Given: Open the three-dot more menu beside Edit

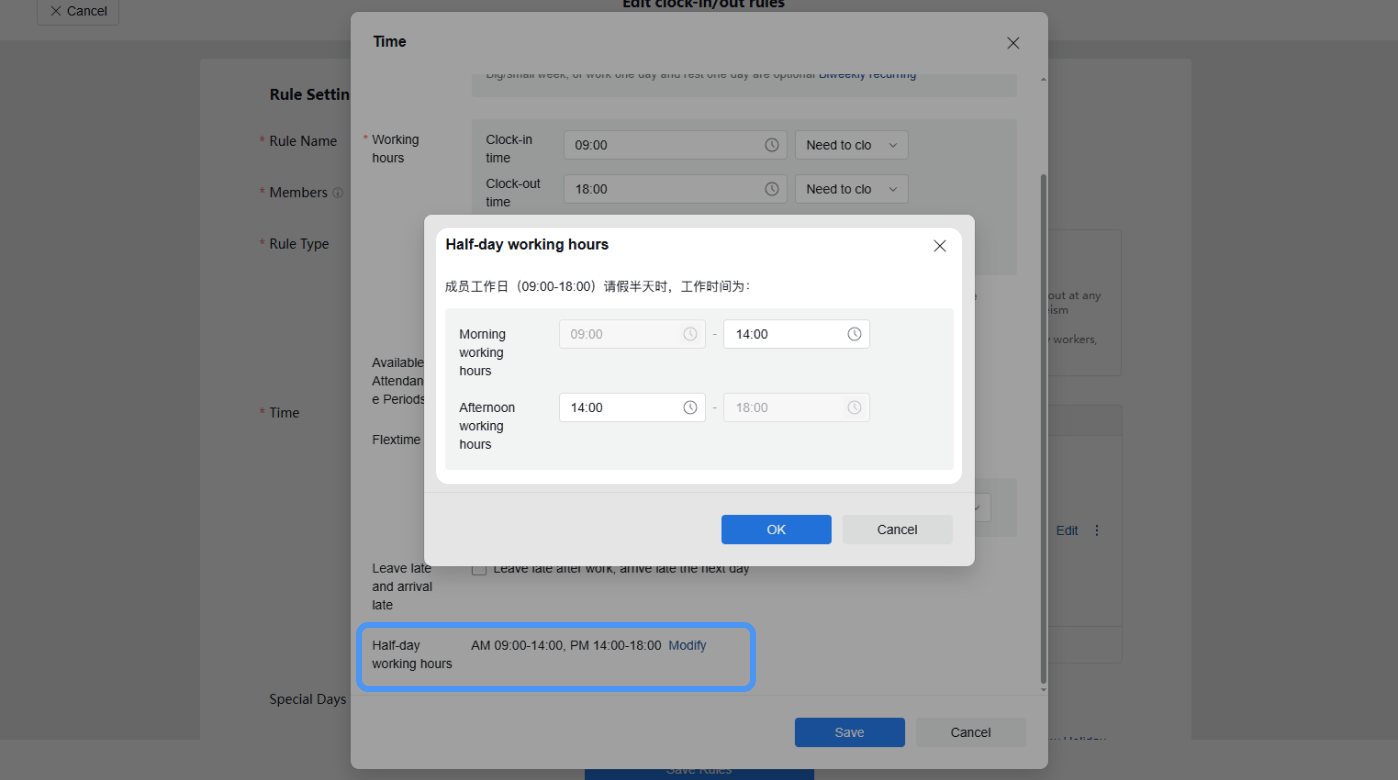Looking at the screenshot, I should click(x=1097, y=531).
